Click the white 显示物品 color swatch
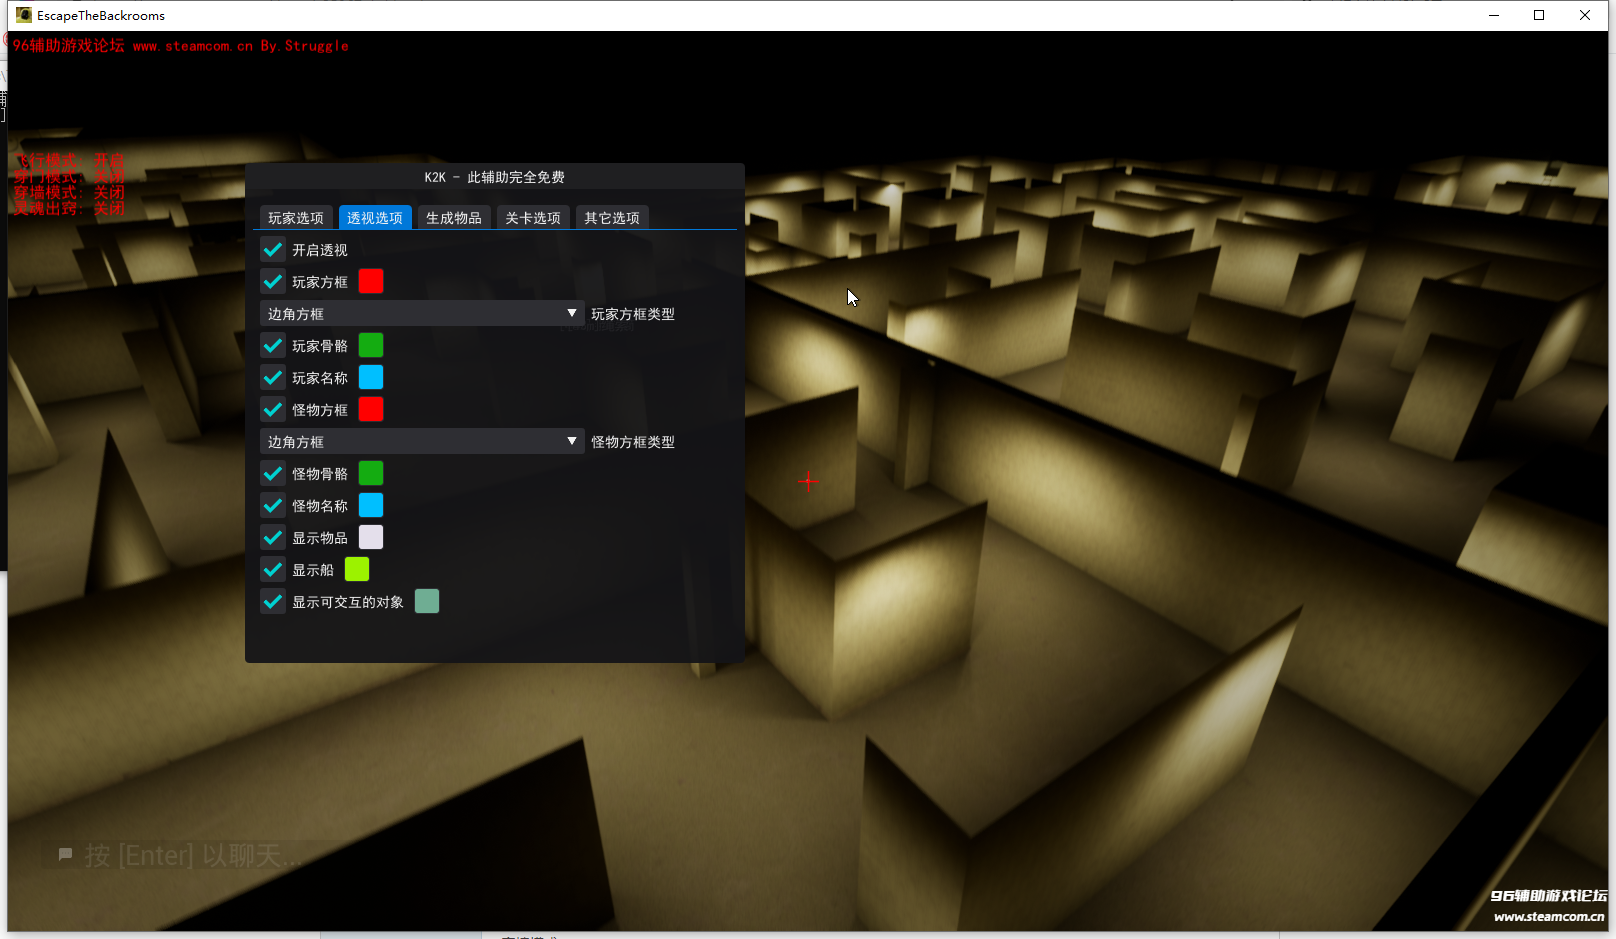1616x939 pixels. pyautogui.click(x=371, y=538)
